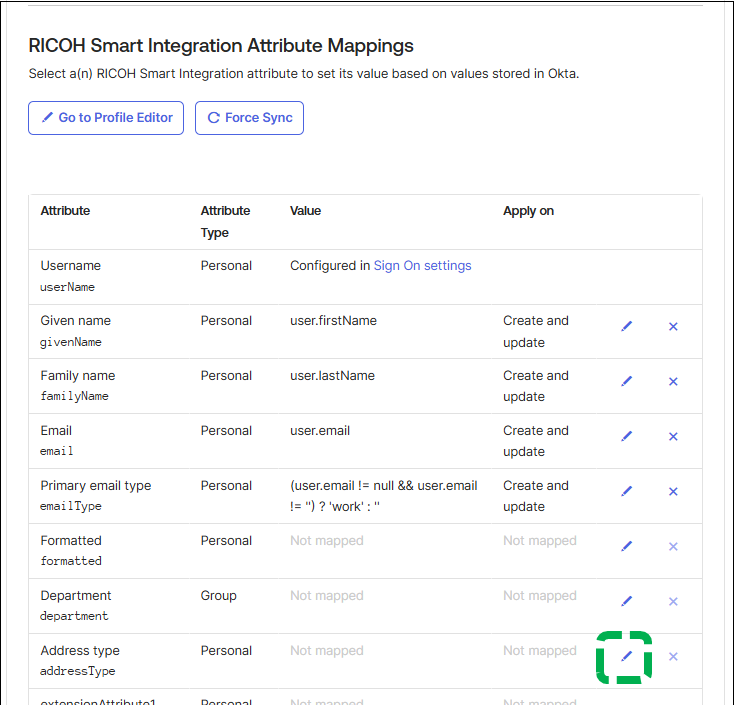The width and height of the screenshot is (734, 705).
Task: Click the Go to Profile Editor button
Action: point(106,118)
